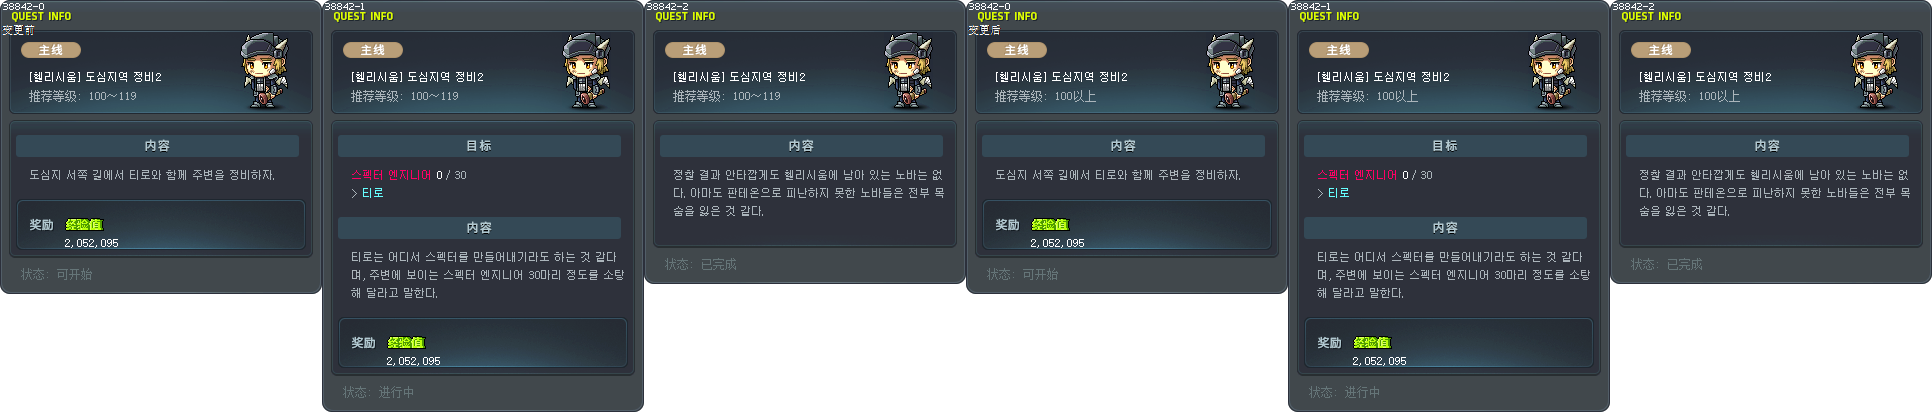Click NPC portrait in 100以上 panel with 已完成 status
The height and width of the screenshot is (412, 1932).
(x=1874, y=71)
